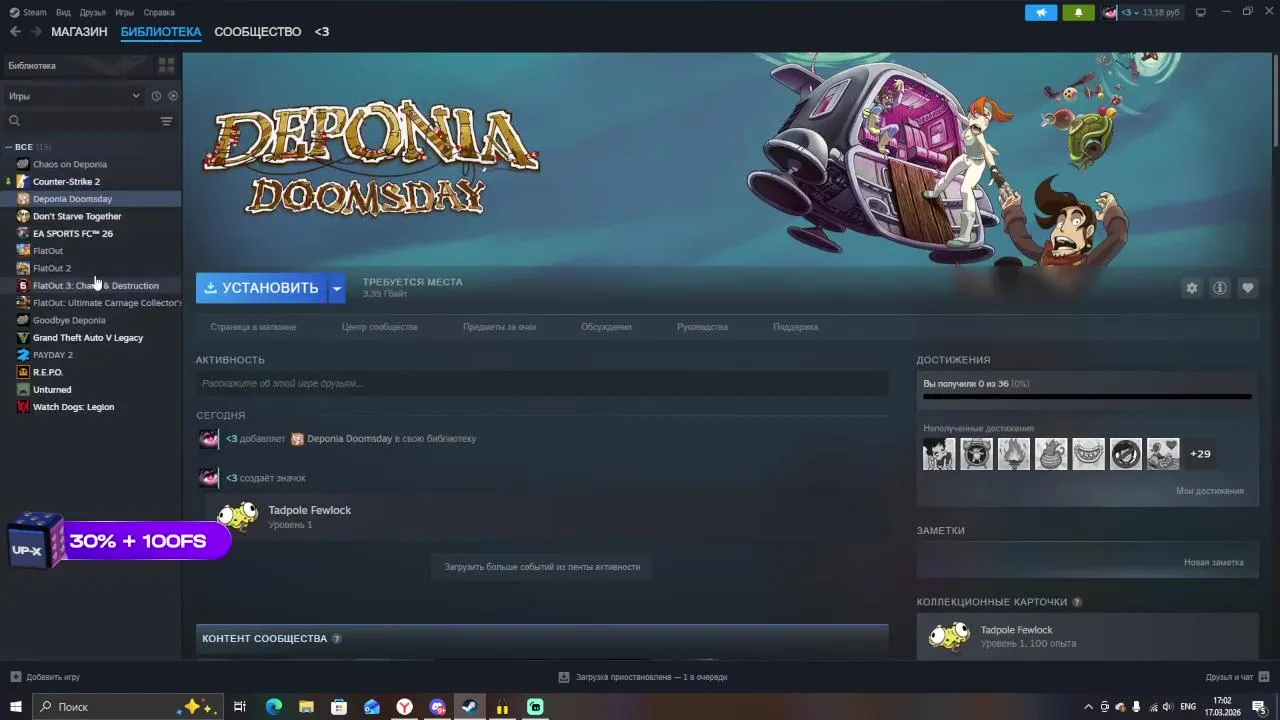Switch library to grid view icon

(166, 65)
